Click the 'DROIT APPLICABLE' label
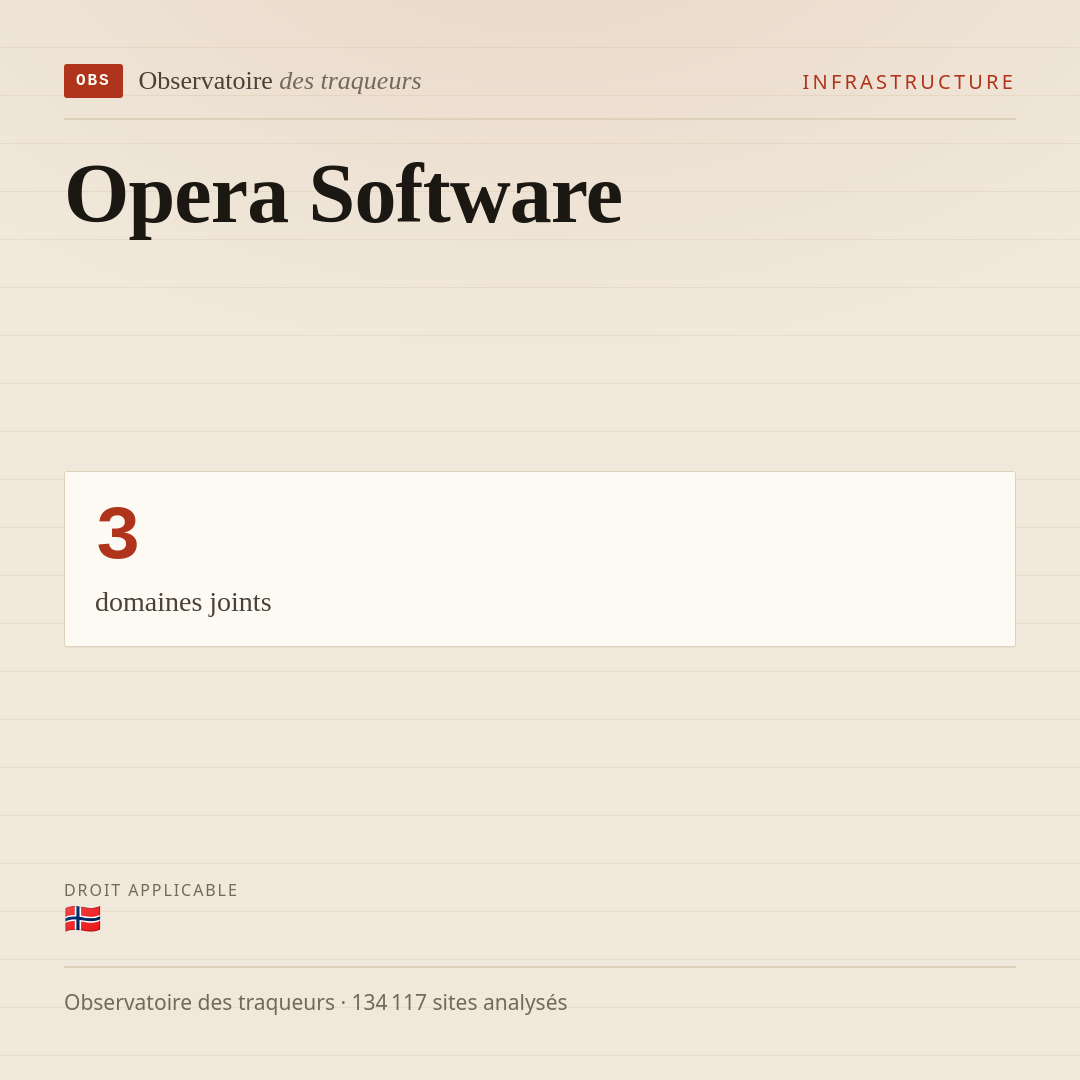Viewport: 1080px width, 1080px height. 151,890
